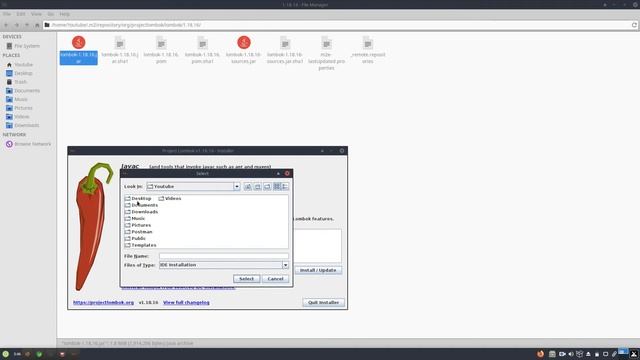Open Firefox from the taskbar tray
Viewport: 640px width, 360px height.
click(x=540, y=354)
